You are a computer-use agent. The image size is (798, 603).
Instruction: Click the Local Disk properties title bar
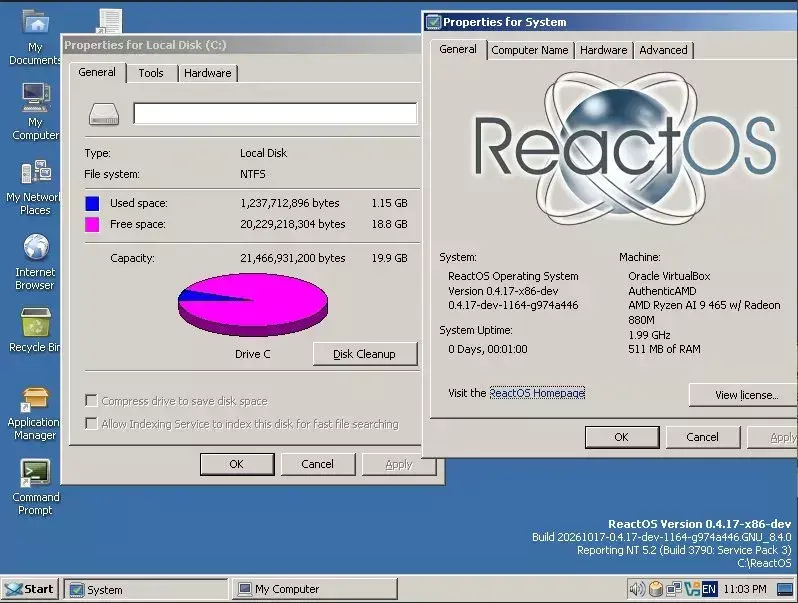[242, 45]
